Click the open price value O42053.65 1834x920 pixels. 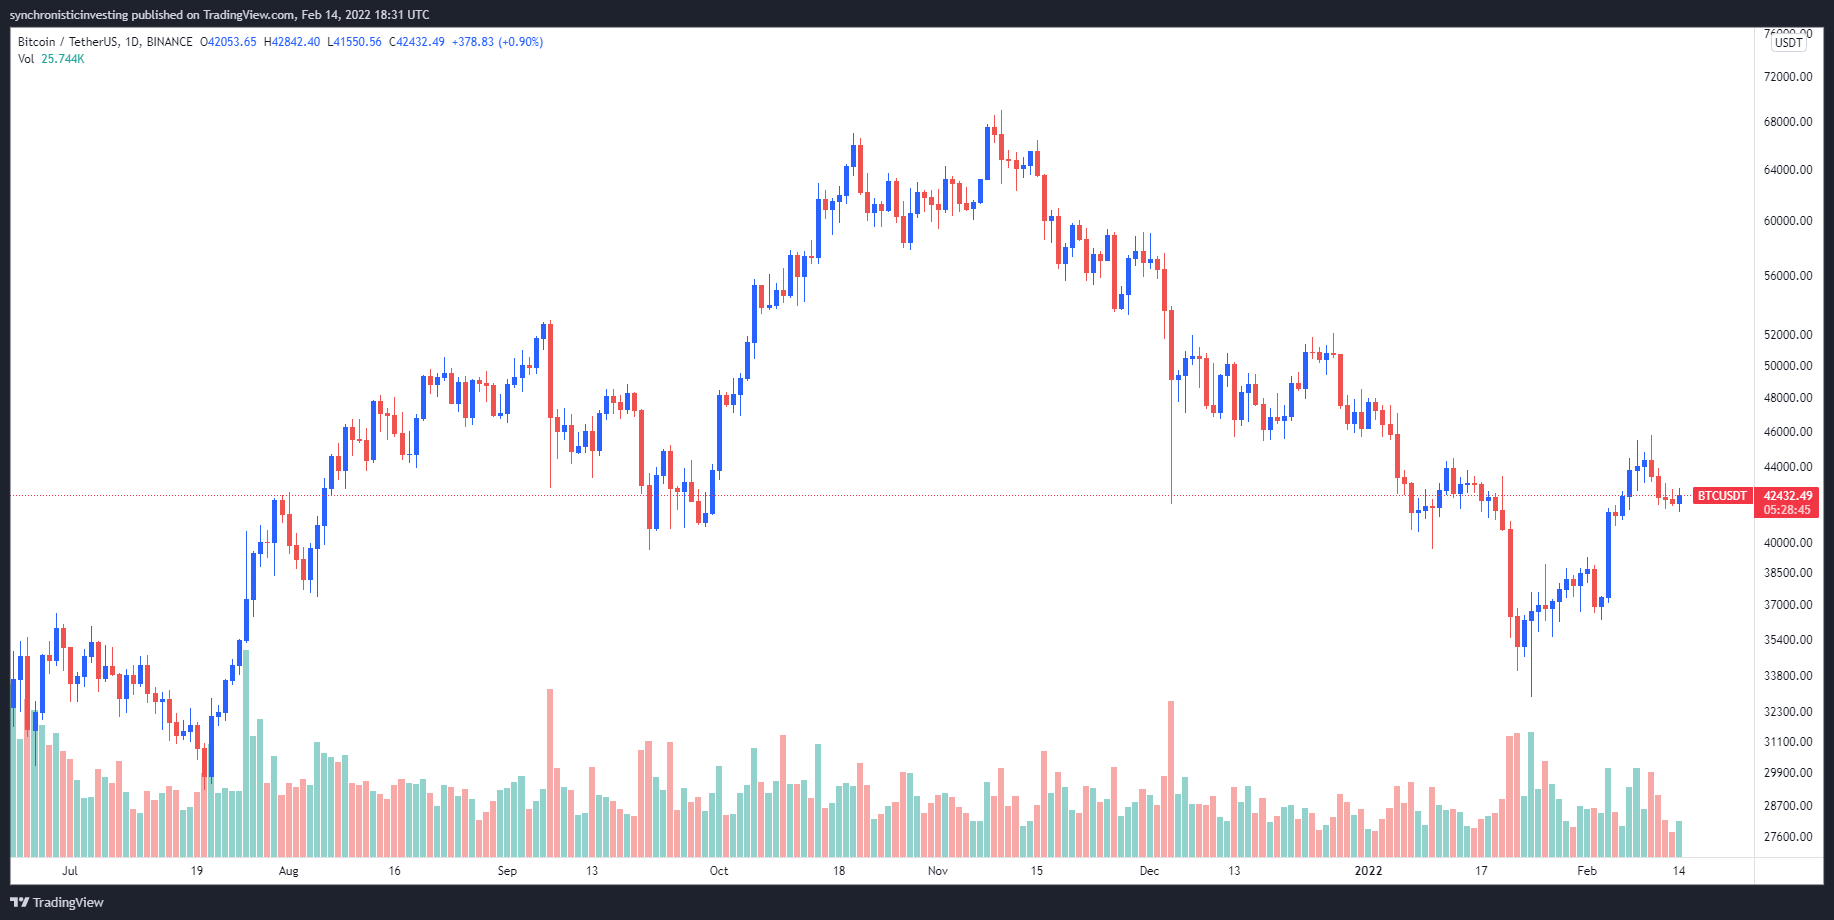tap(228, 42)
